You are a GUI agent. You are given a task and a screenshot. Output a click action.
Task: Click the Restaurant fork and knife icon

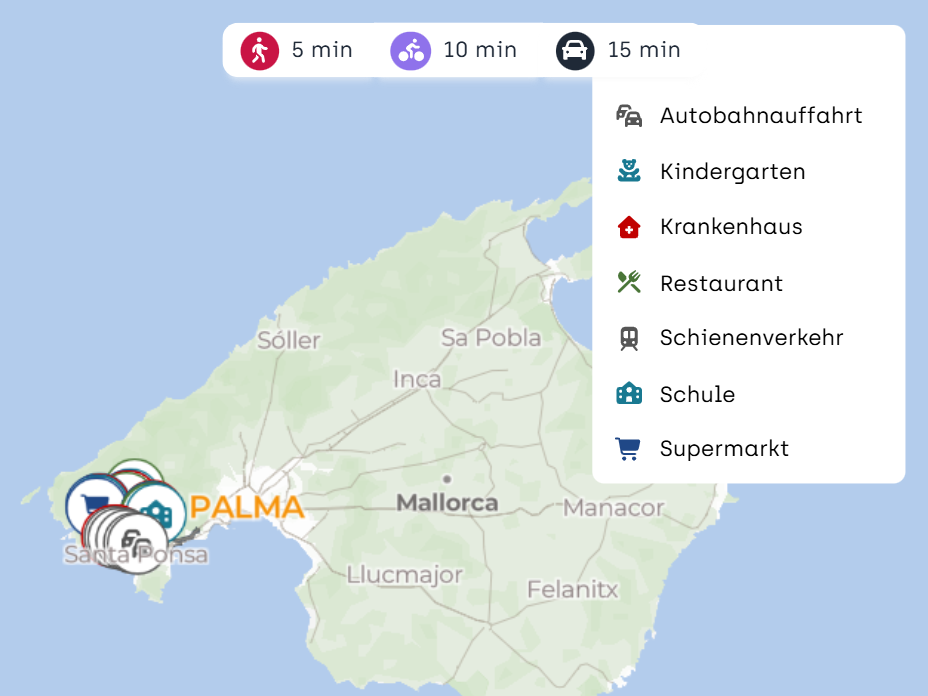tap(629, 283)
